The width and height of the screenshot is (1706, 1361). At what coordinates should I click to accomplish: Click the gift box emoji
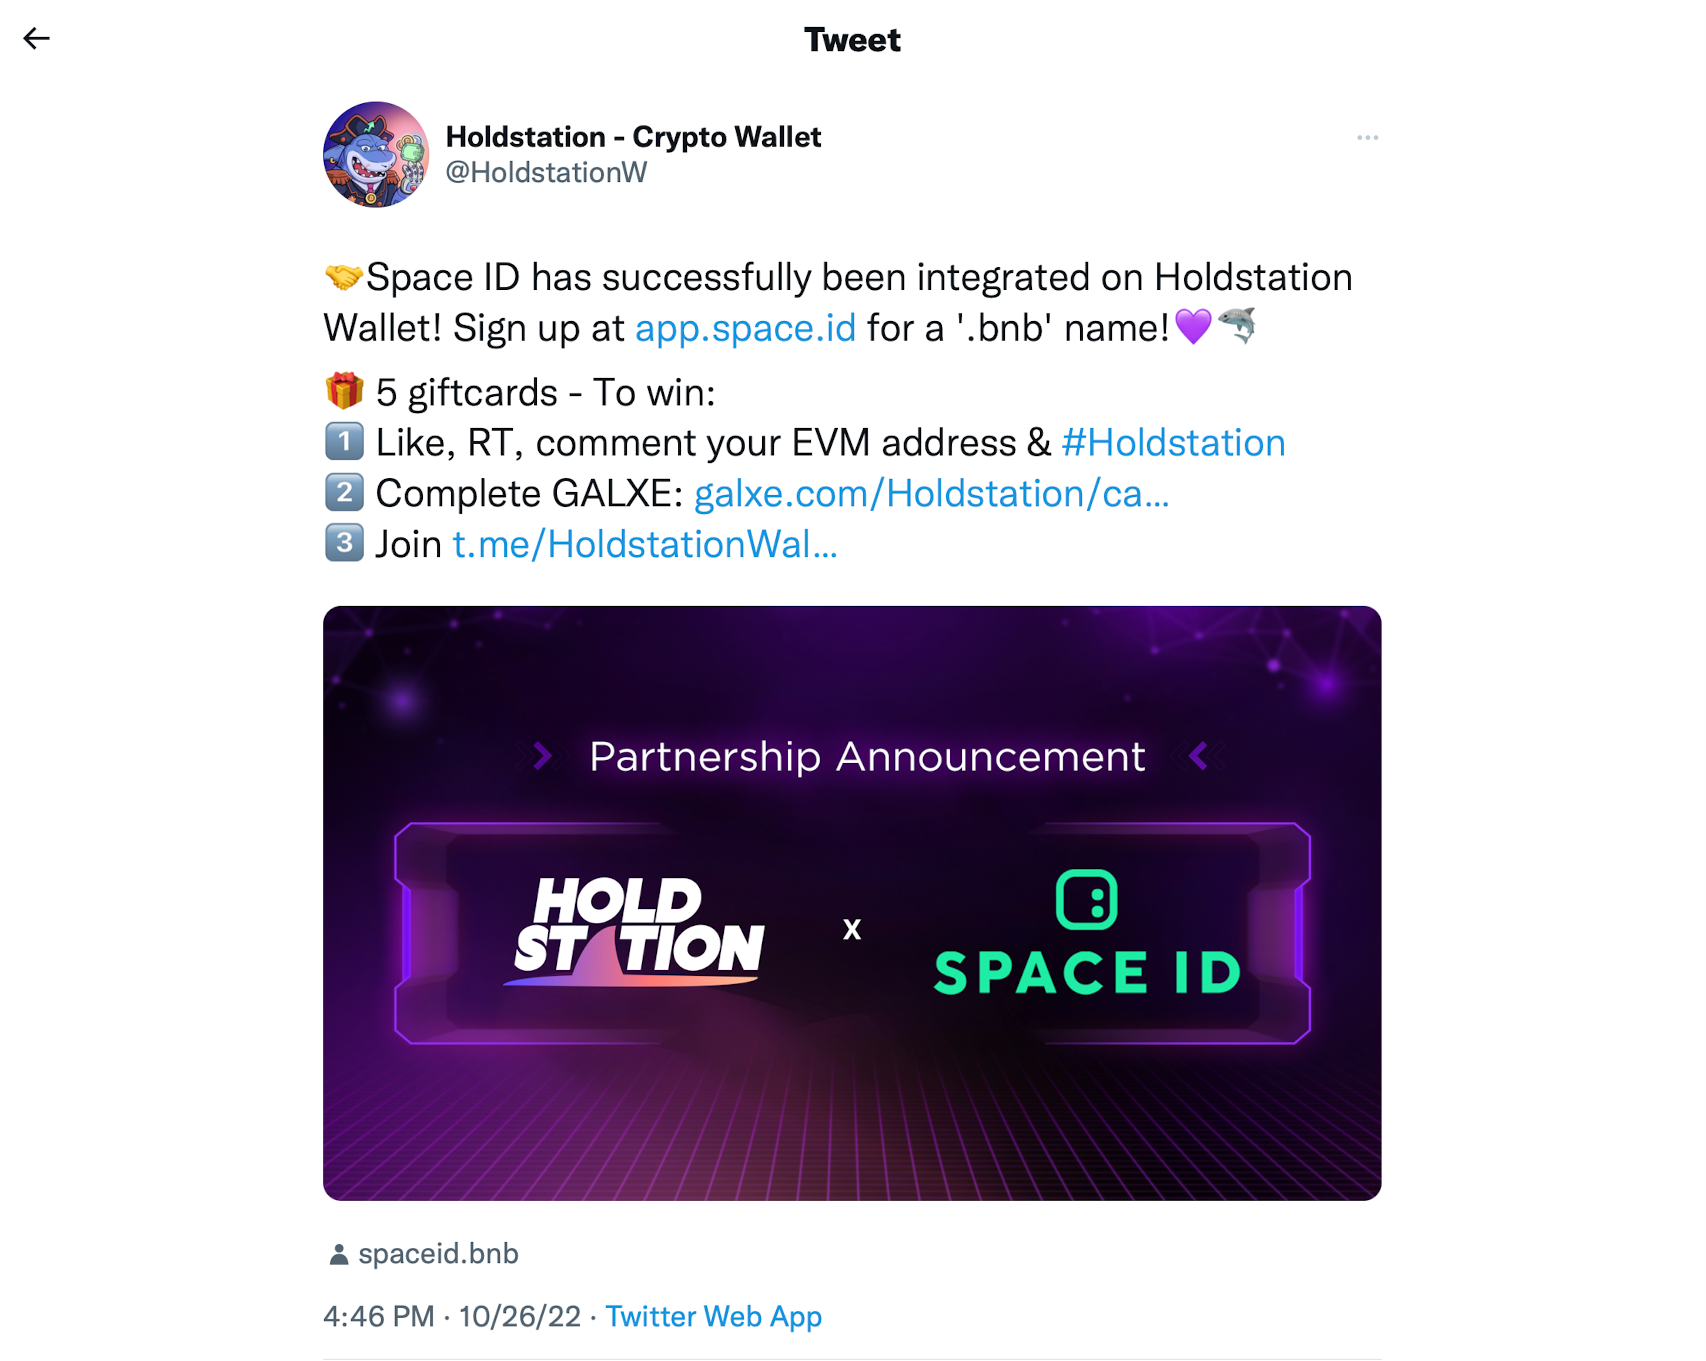coord(344,391)
